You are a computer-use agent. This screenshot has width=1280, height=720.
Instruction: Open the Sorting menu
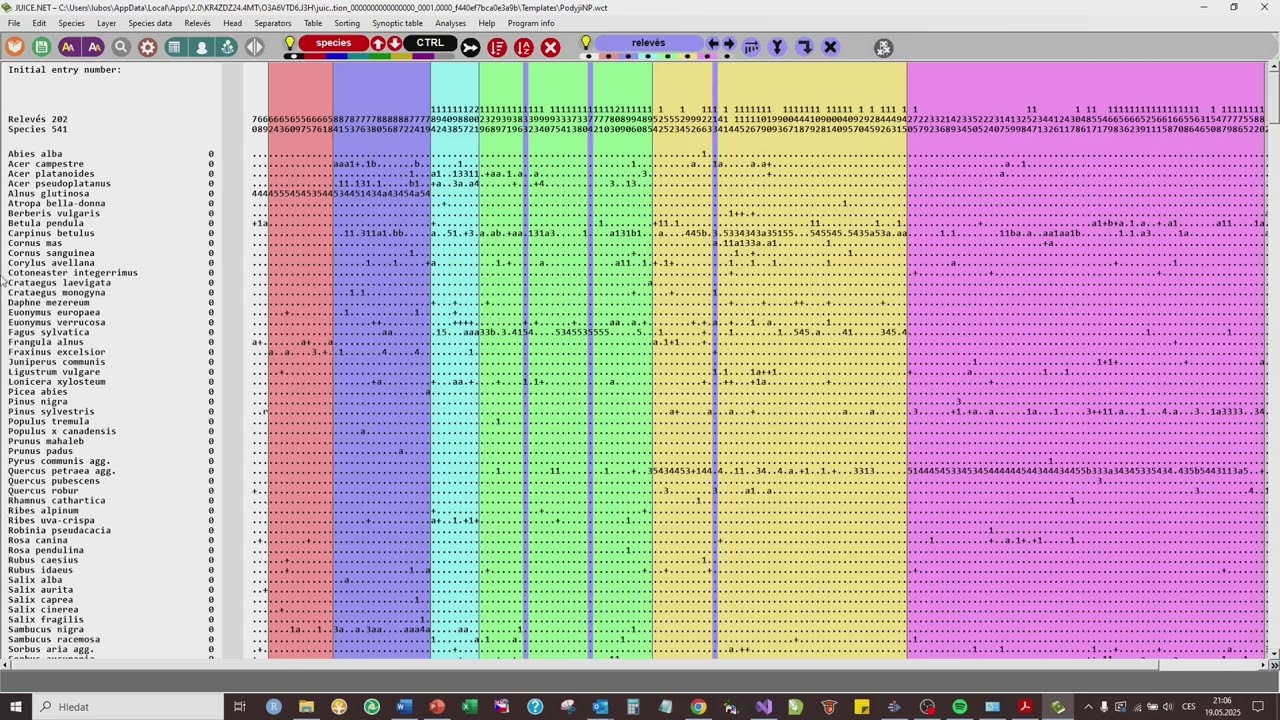pyautogui.click(x=347, y=23)
